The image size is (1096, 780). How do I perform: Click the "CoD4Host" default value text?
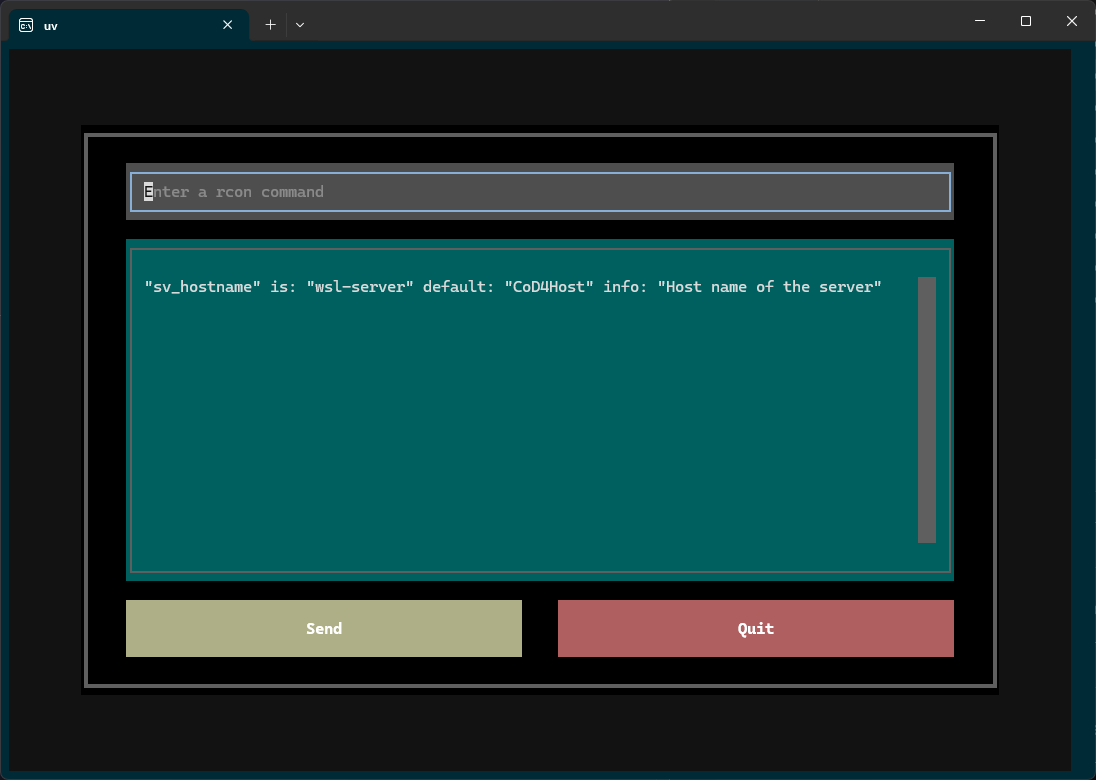(549, 287)
